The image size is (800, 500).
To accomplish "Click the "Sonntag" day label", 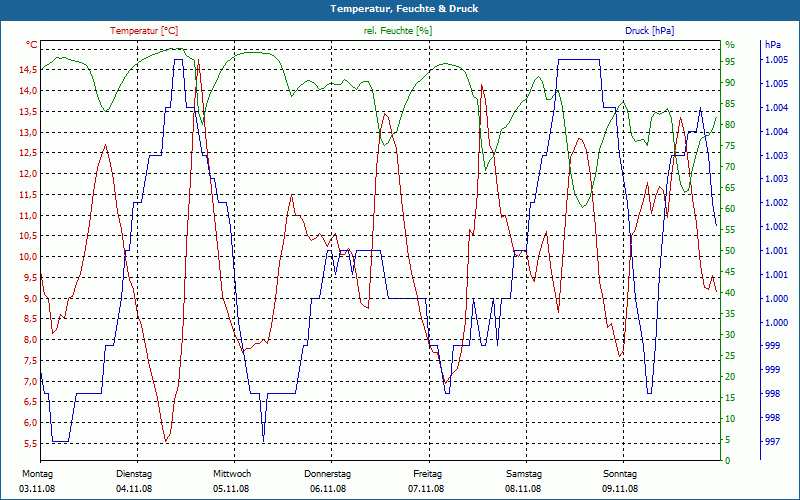I will tap(620, 474).
